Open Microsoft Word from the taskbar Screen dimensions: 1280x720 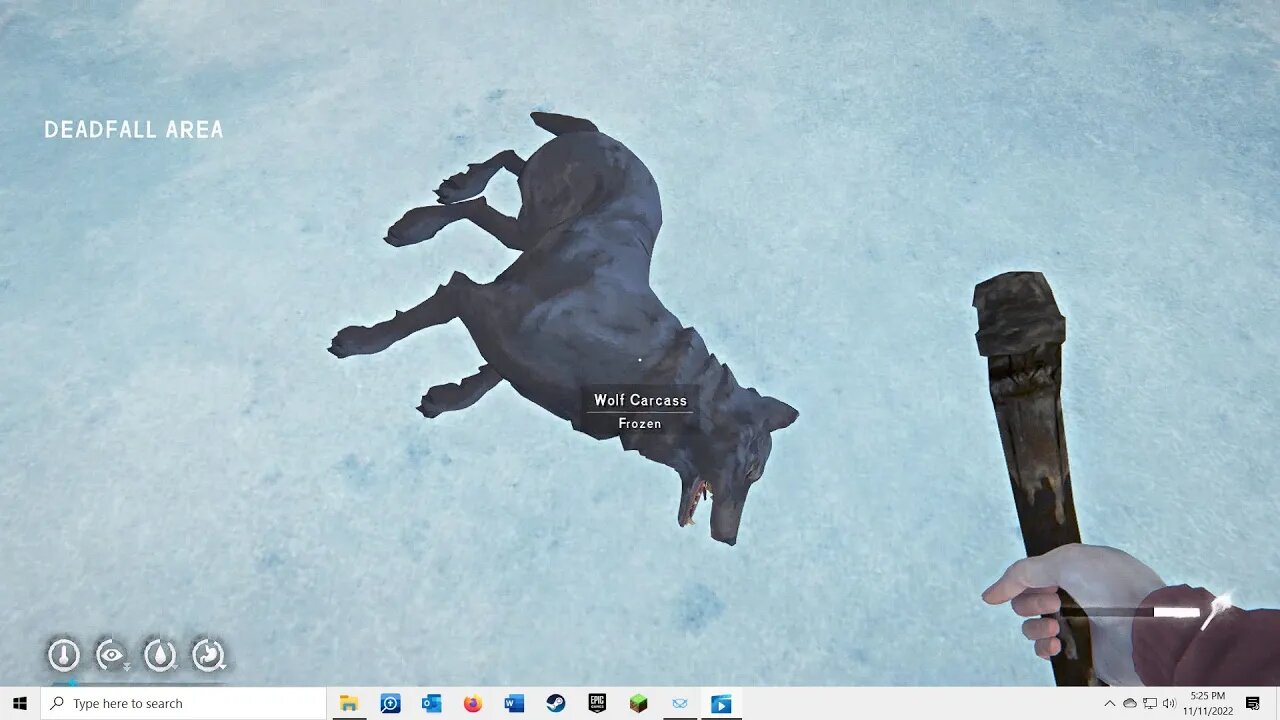[514, 703]
